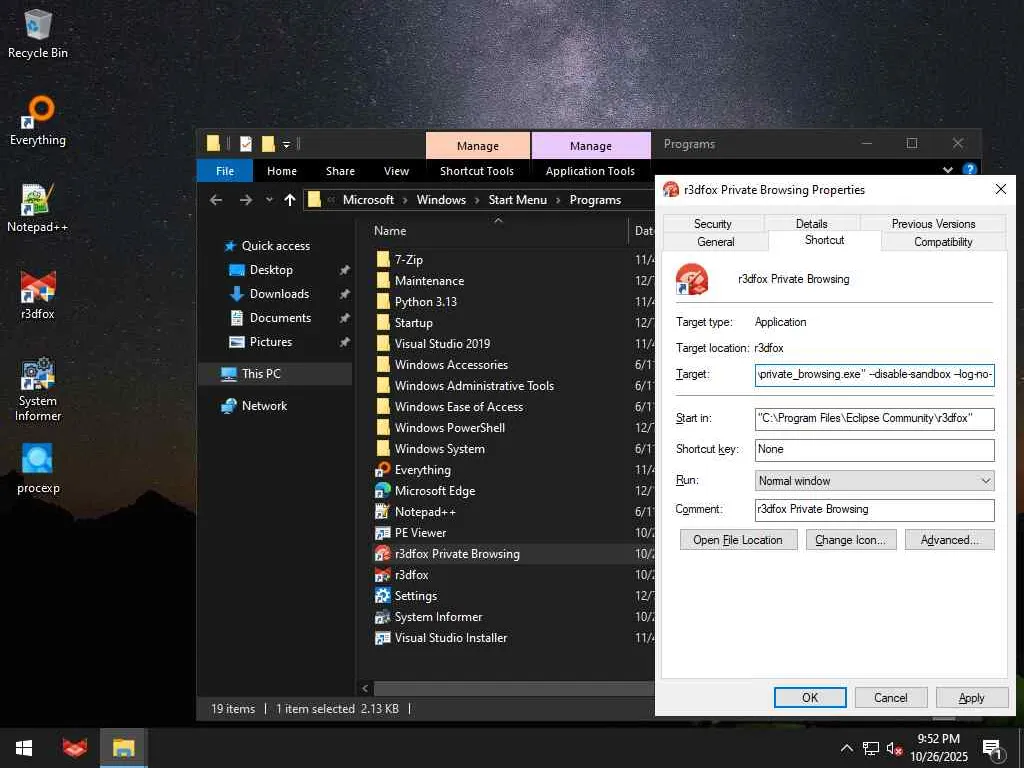Image resolution: width=1024 pixels, height=768 pixels.
Task: Select the Visual Studio Installer shortcut
Action: tap(451, 637)
